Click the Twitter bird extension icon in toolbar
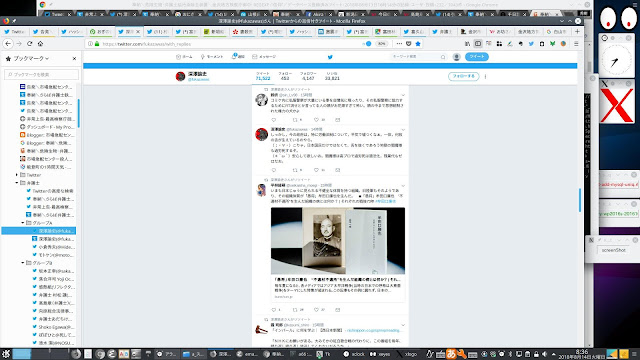This screenshot has width=640, height=360. [531, 44]
